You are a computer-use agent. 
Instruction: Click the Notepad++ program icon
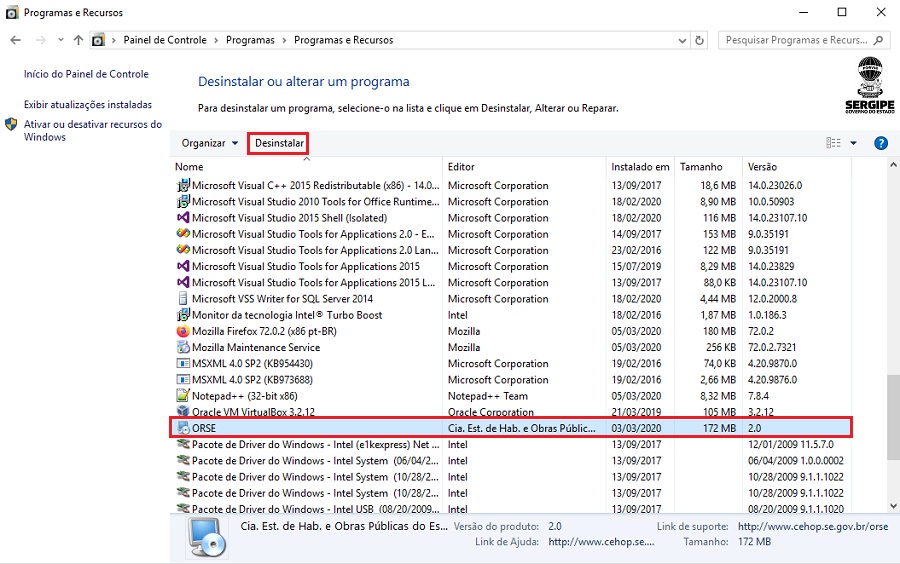point(183,396)
